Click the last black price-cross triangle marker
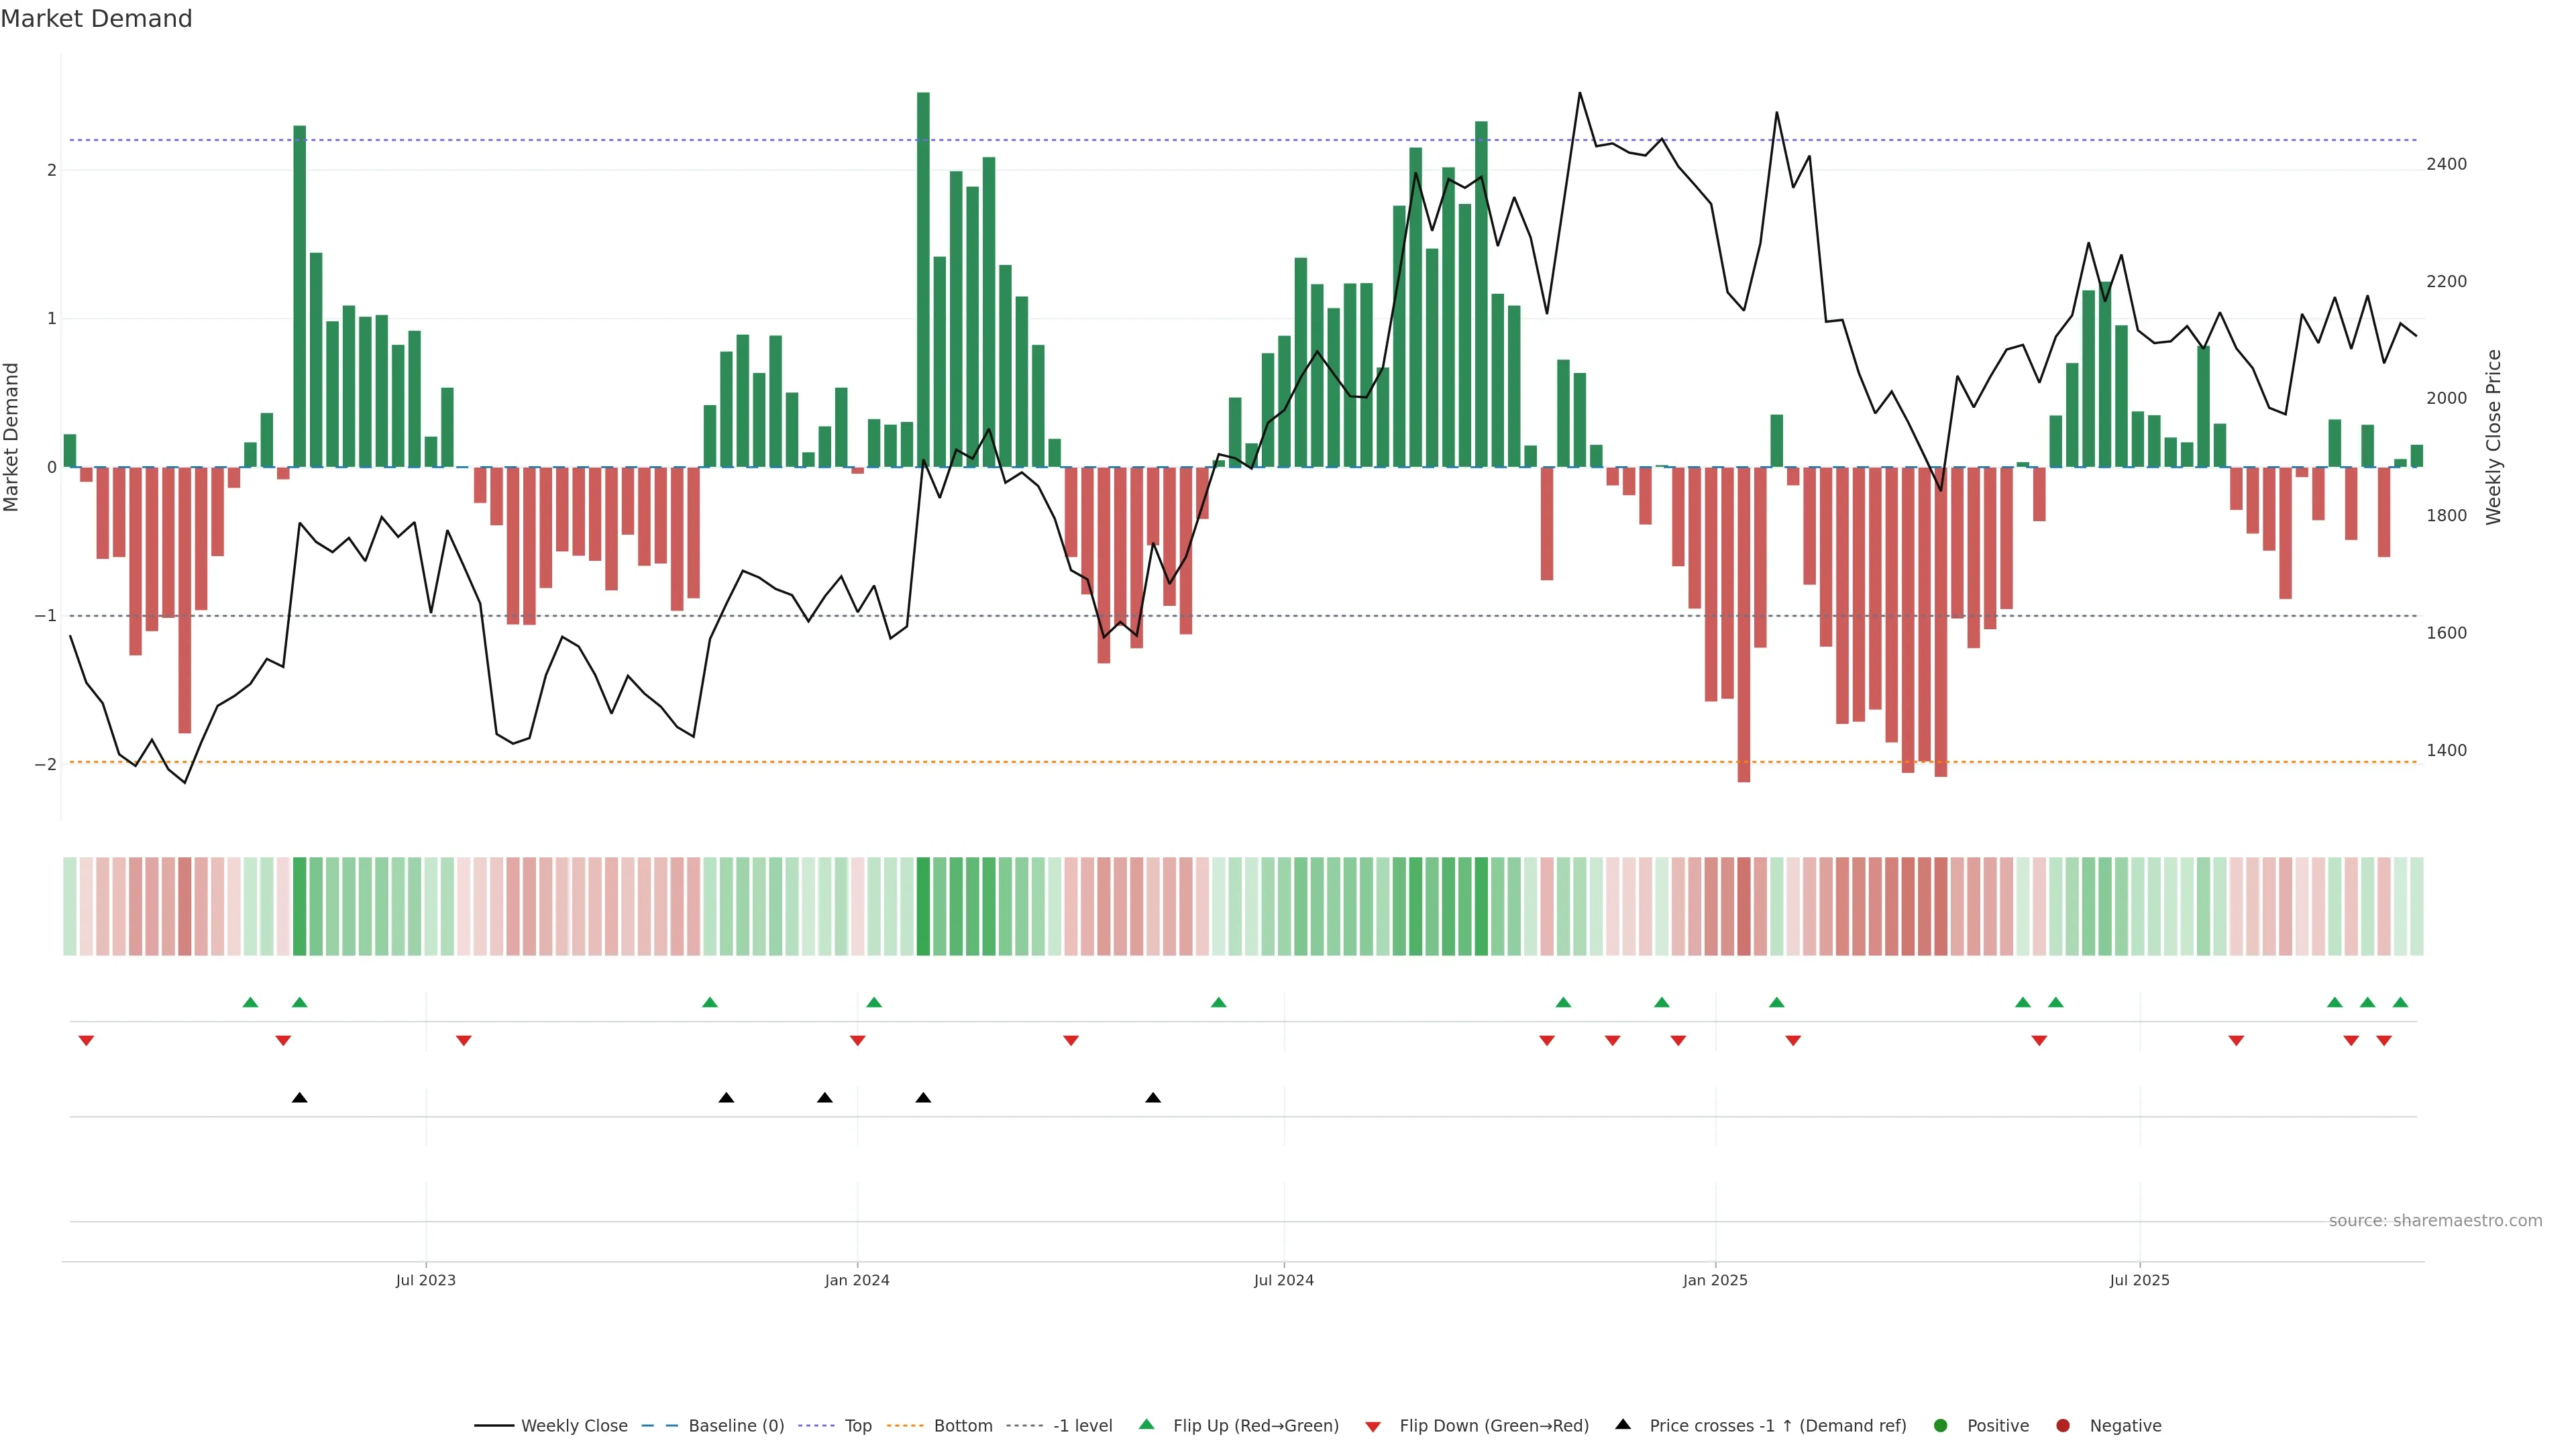Image resolution: width=2576 pixels, height=1449 pixels. pyautogui.click(x=1153, y=1098)
